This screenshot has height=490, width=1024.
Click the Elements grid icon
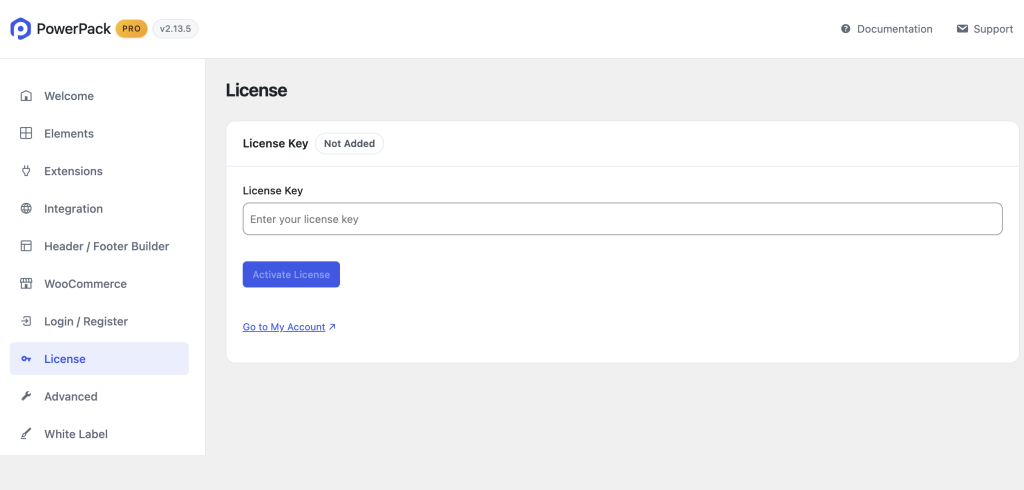(x=26, y=133)
